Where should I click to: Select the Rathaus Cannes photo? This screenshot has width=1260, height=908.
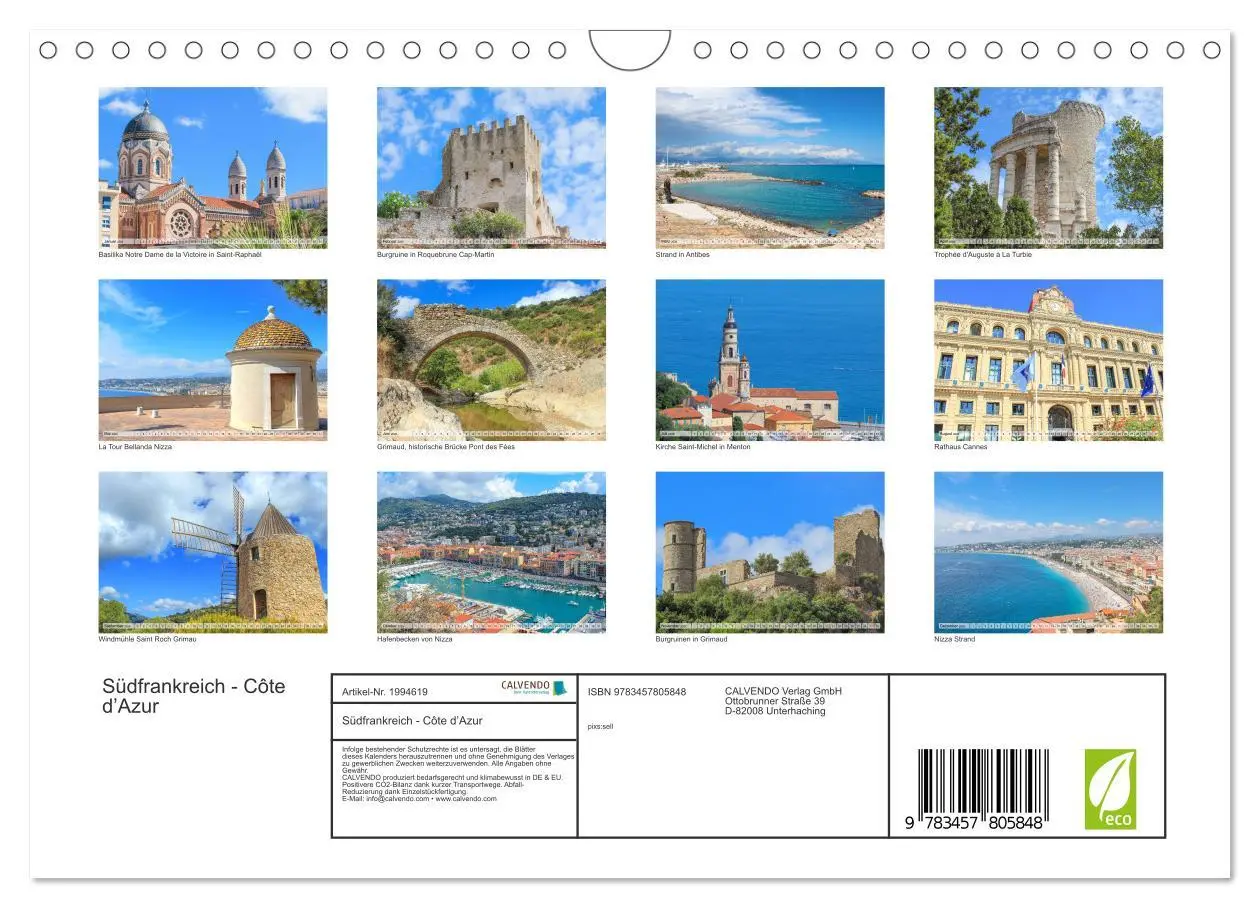pos(1048,360)
